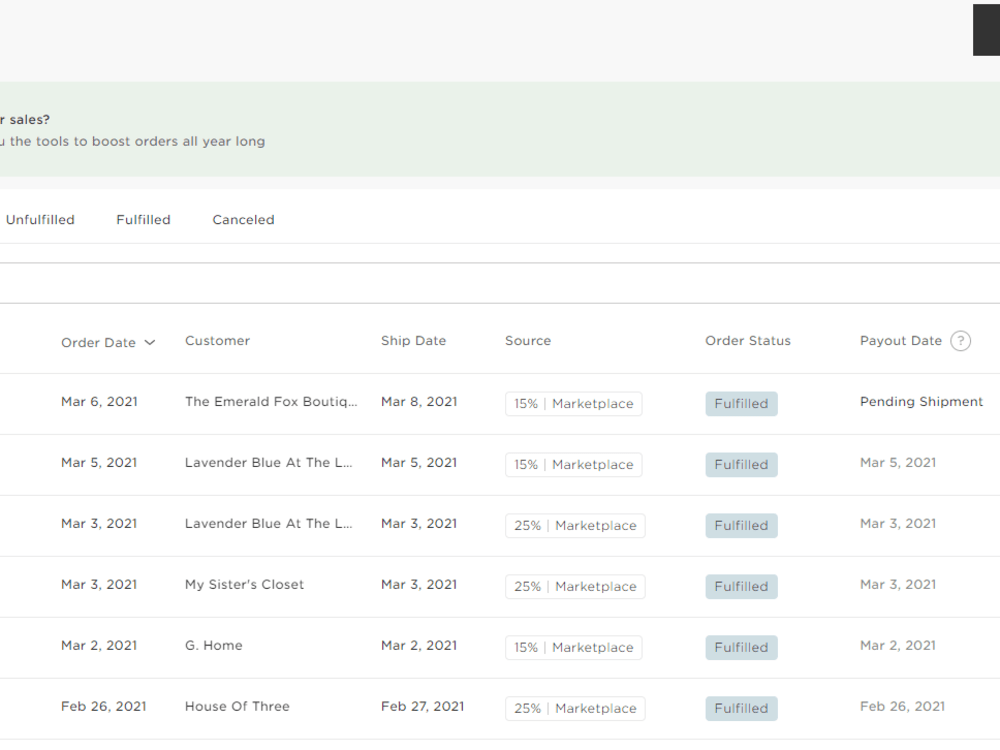1000x750 pixels.
Task: Click the Customer column header
Action: click(x=217, y=341)
